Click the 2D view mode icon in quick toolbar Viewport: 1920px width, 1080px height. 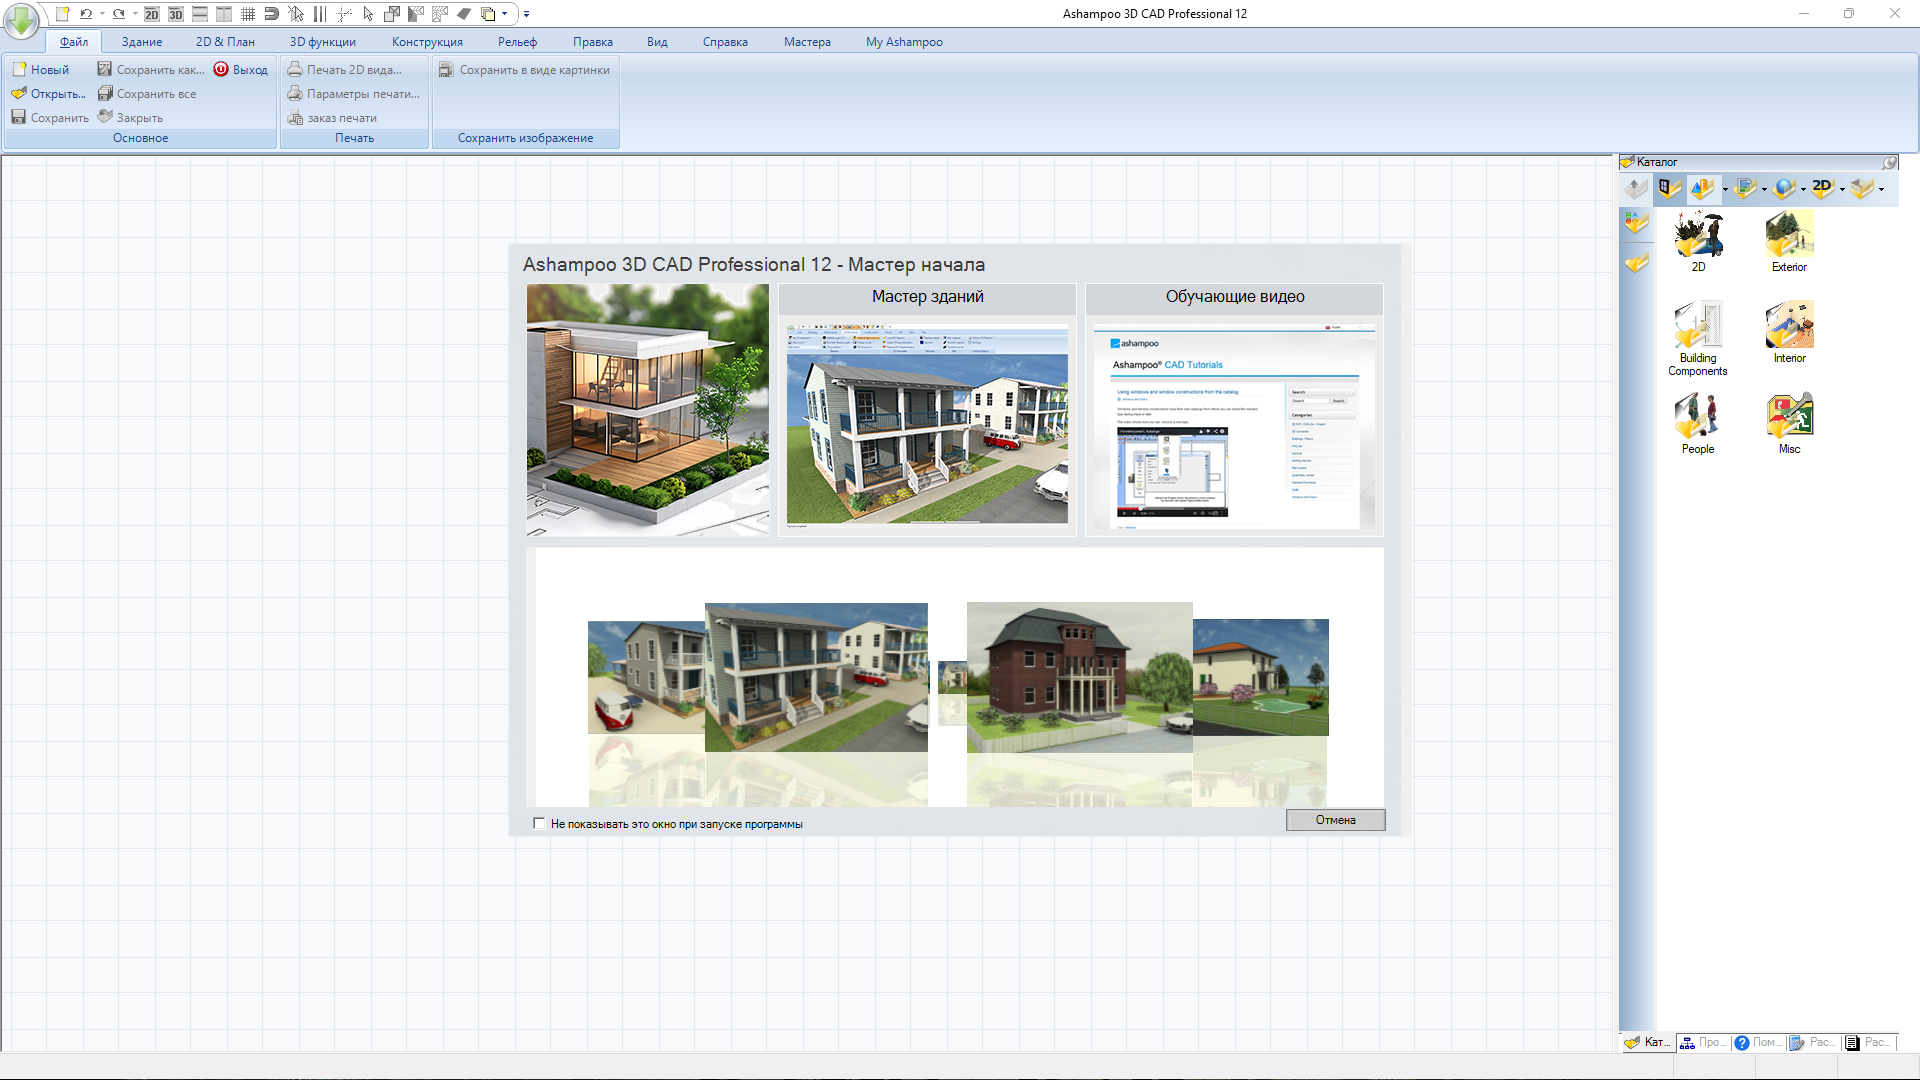pyautogui.click(x=151, y=14)
